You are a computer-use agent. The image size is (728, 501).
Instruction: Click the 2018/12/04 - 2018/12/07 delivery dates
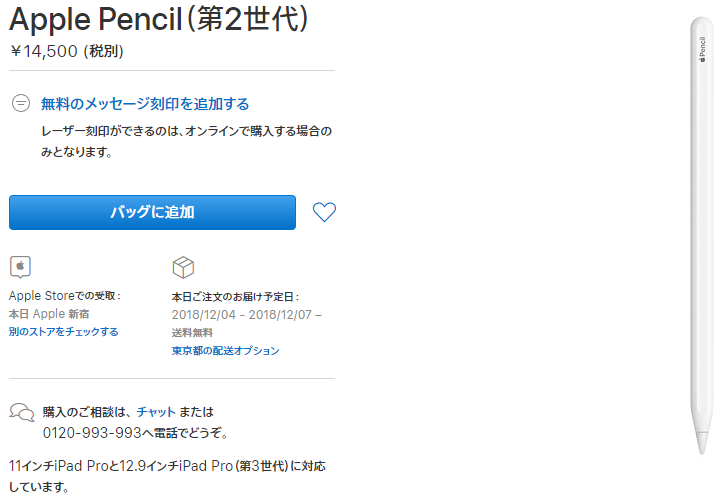246,314
